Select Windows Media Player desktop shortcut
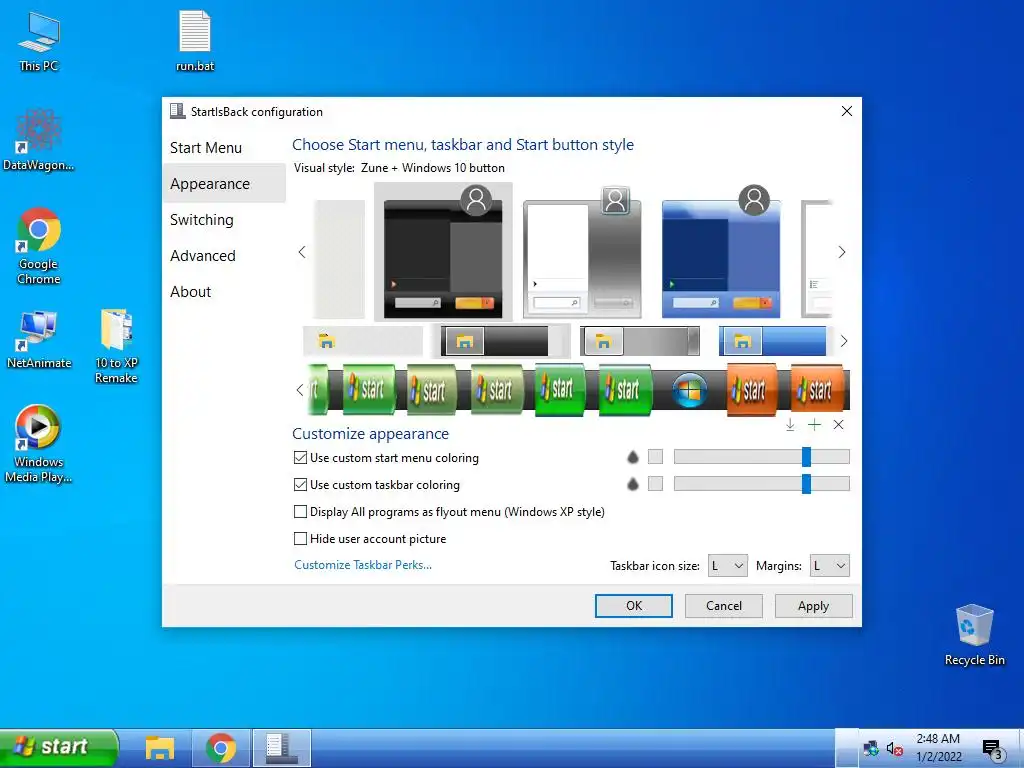Image resolution: width=1024 pixels, height=768 pixels. click(x=39, y=444)
